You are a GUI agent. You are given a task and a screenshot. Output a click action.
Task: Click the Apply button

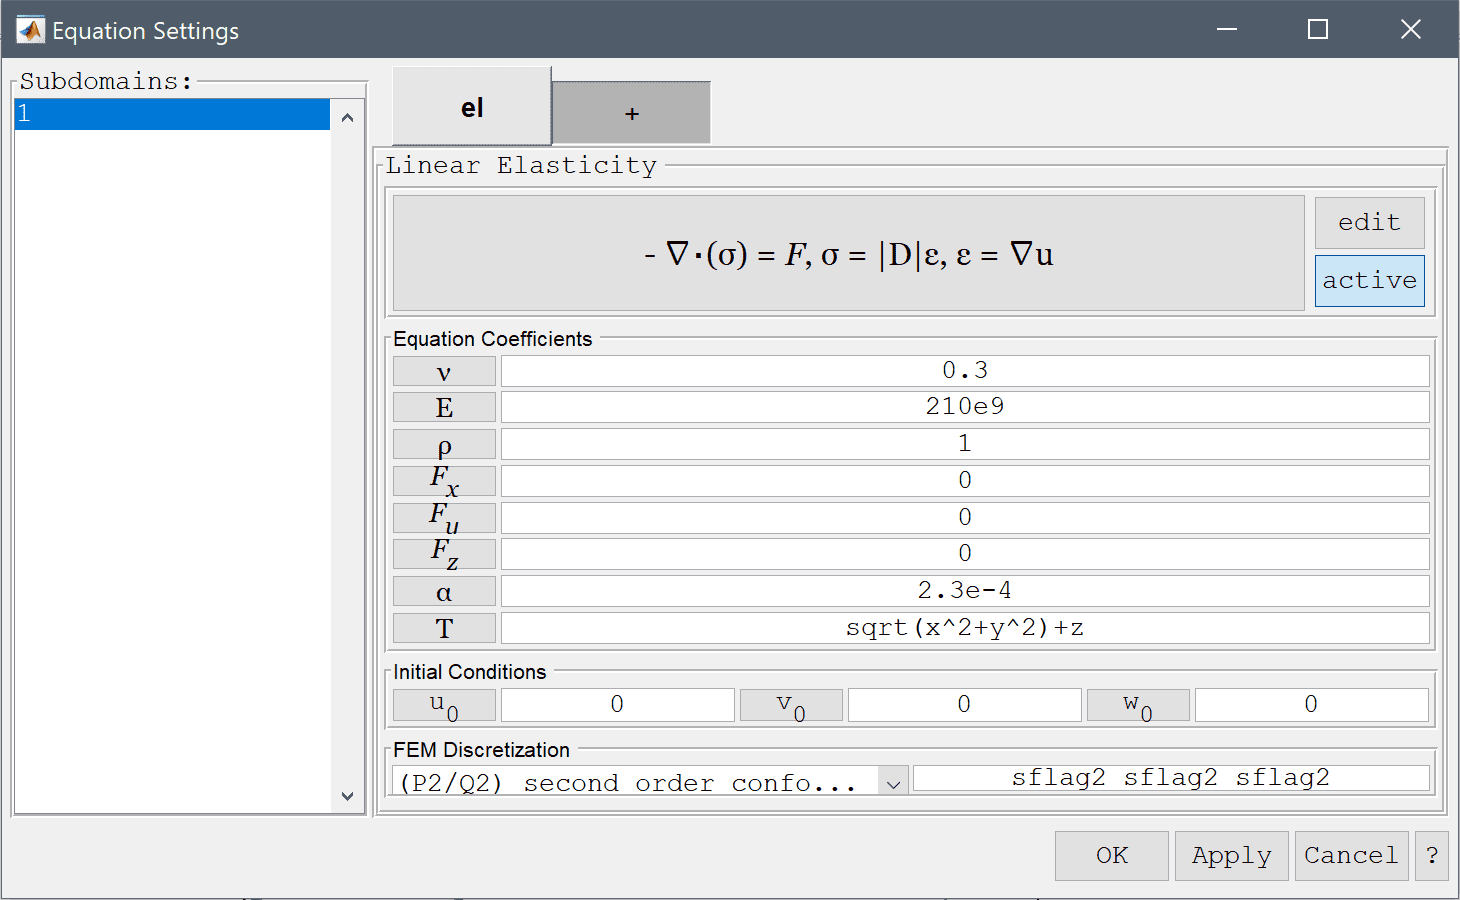coord(1231,856)
